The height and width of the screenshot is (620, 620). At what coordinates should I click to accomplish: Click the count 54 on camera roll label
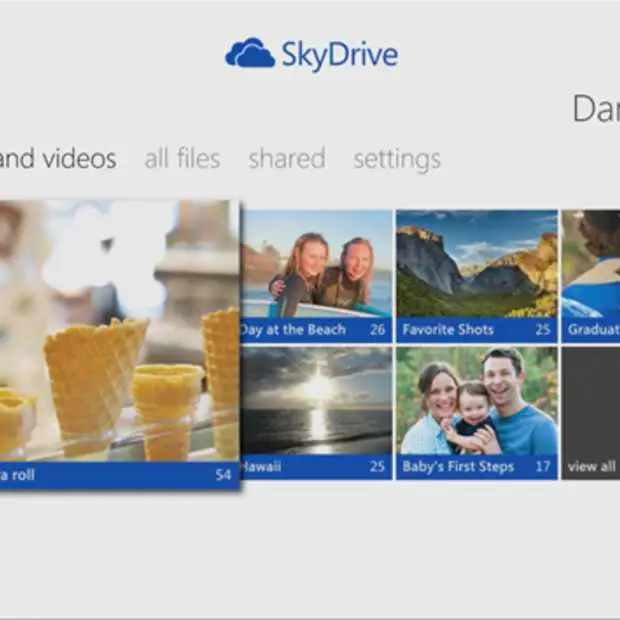click(x=223, y=474)
